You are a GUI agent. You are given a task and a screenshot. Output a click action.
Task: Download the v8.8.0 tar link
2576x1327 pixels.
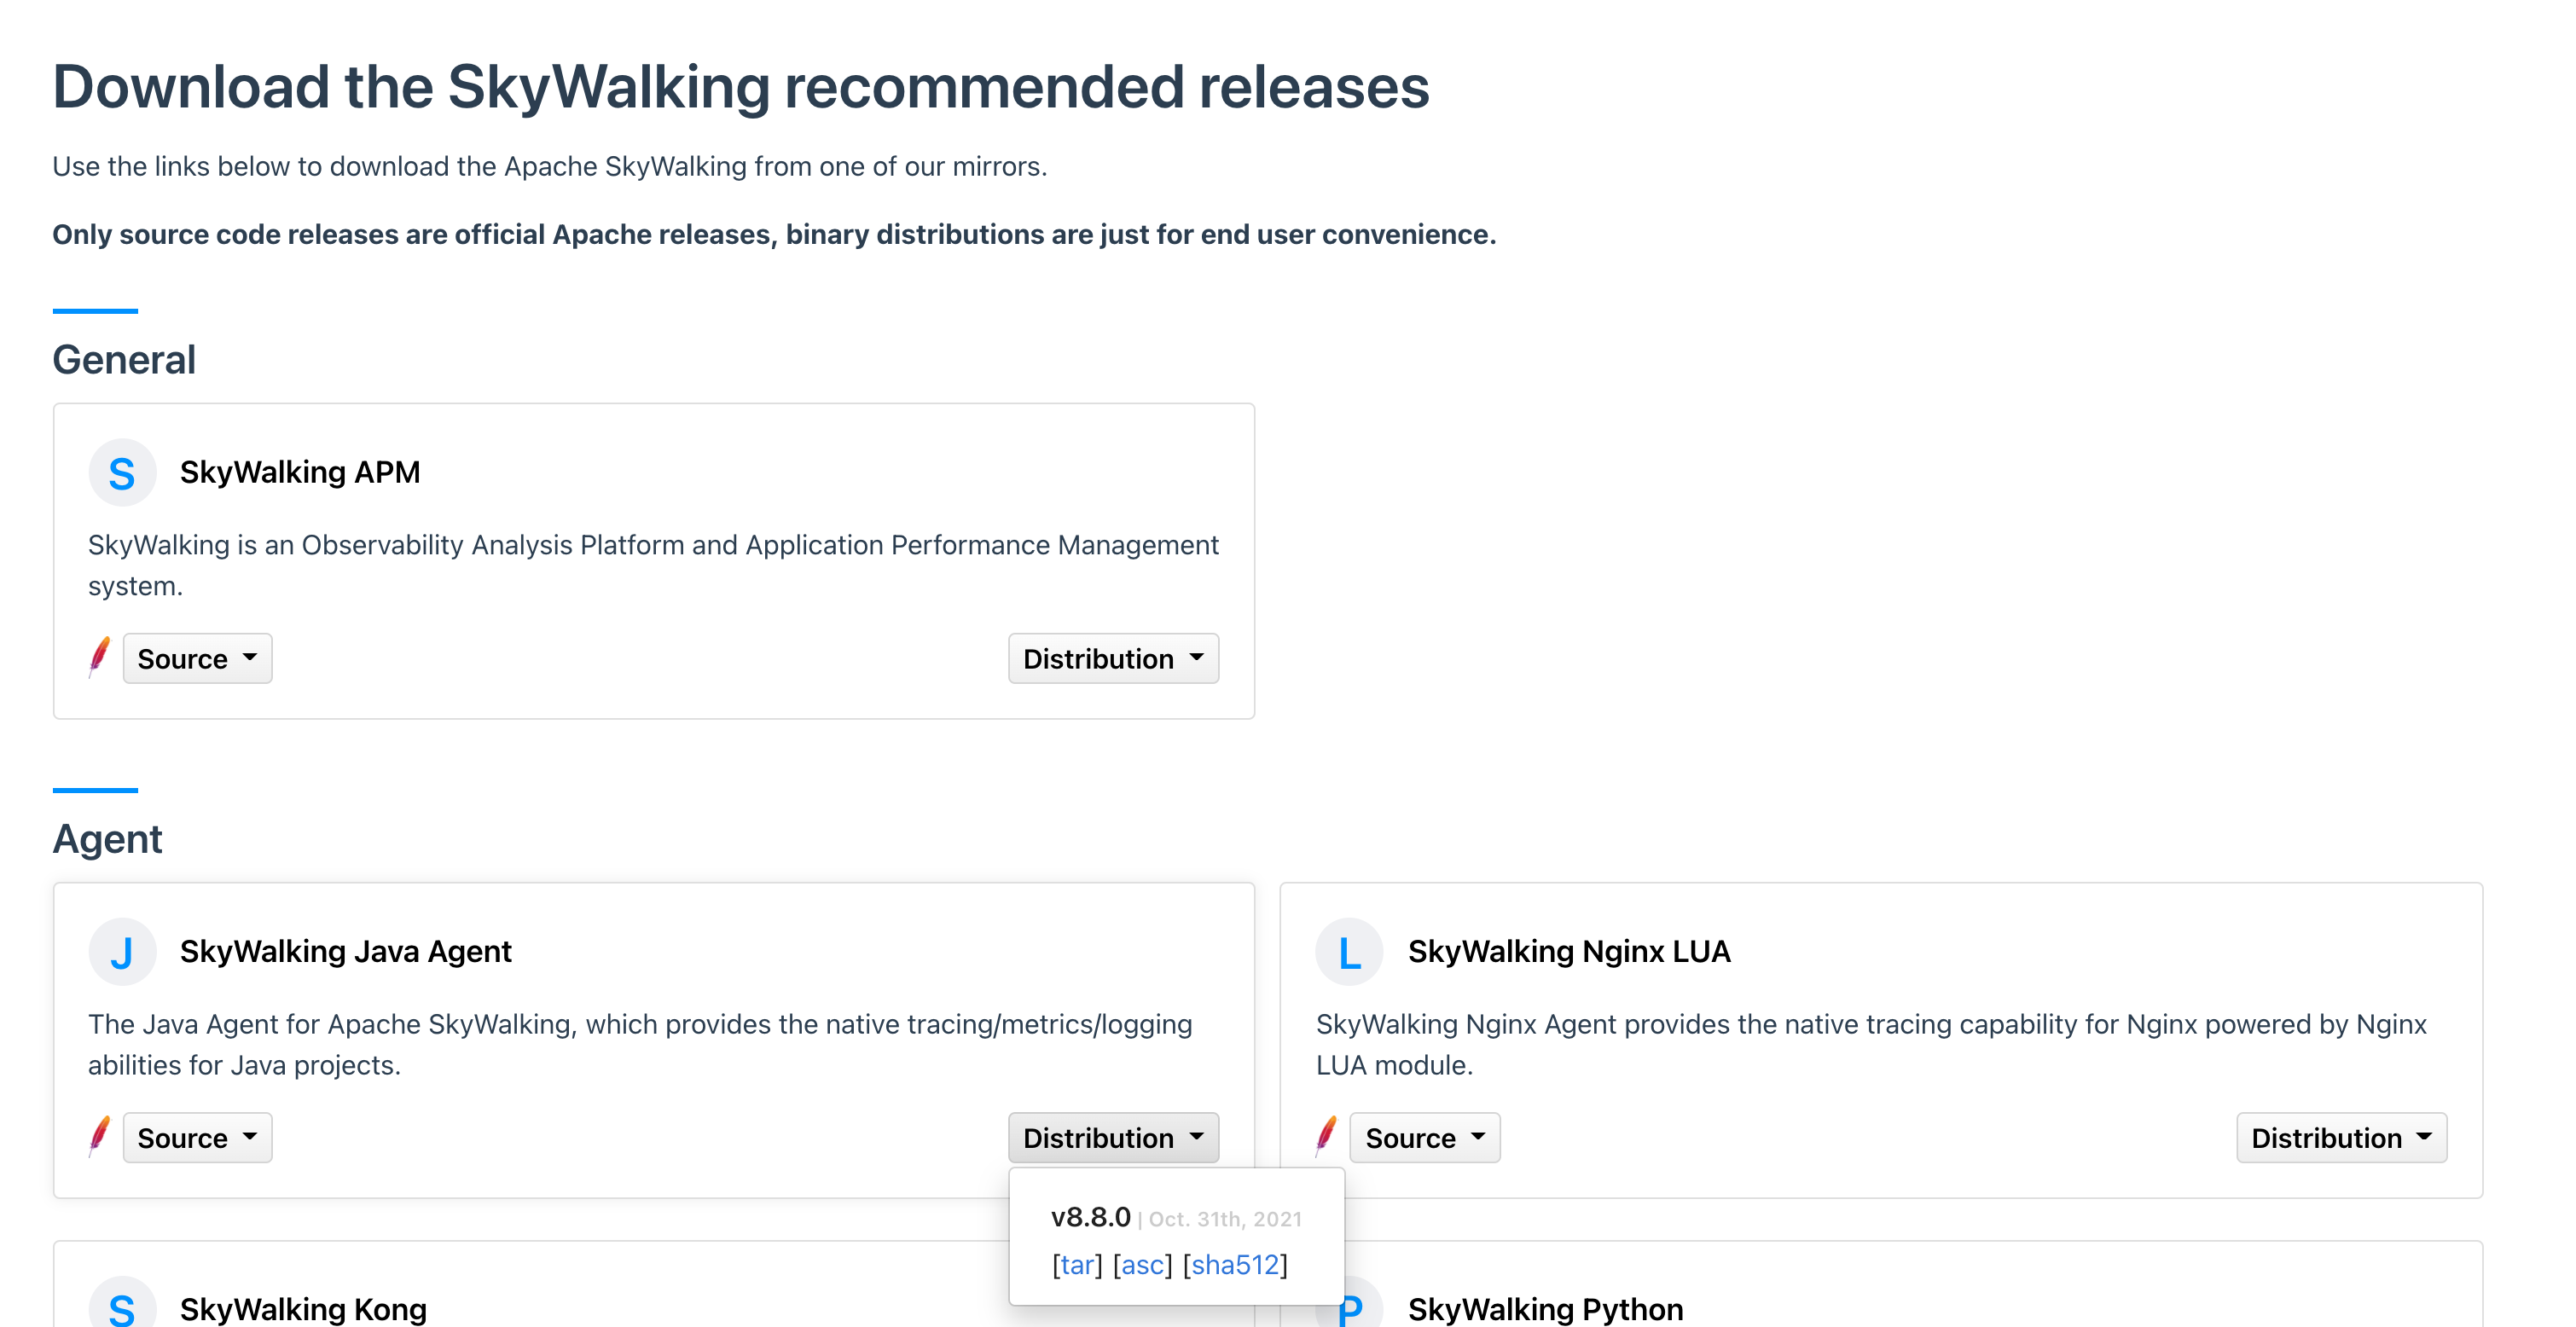coord(1076,1265)
